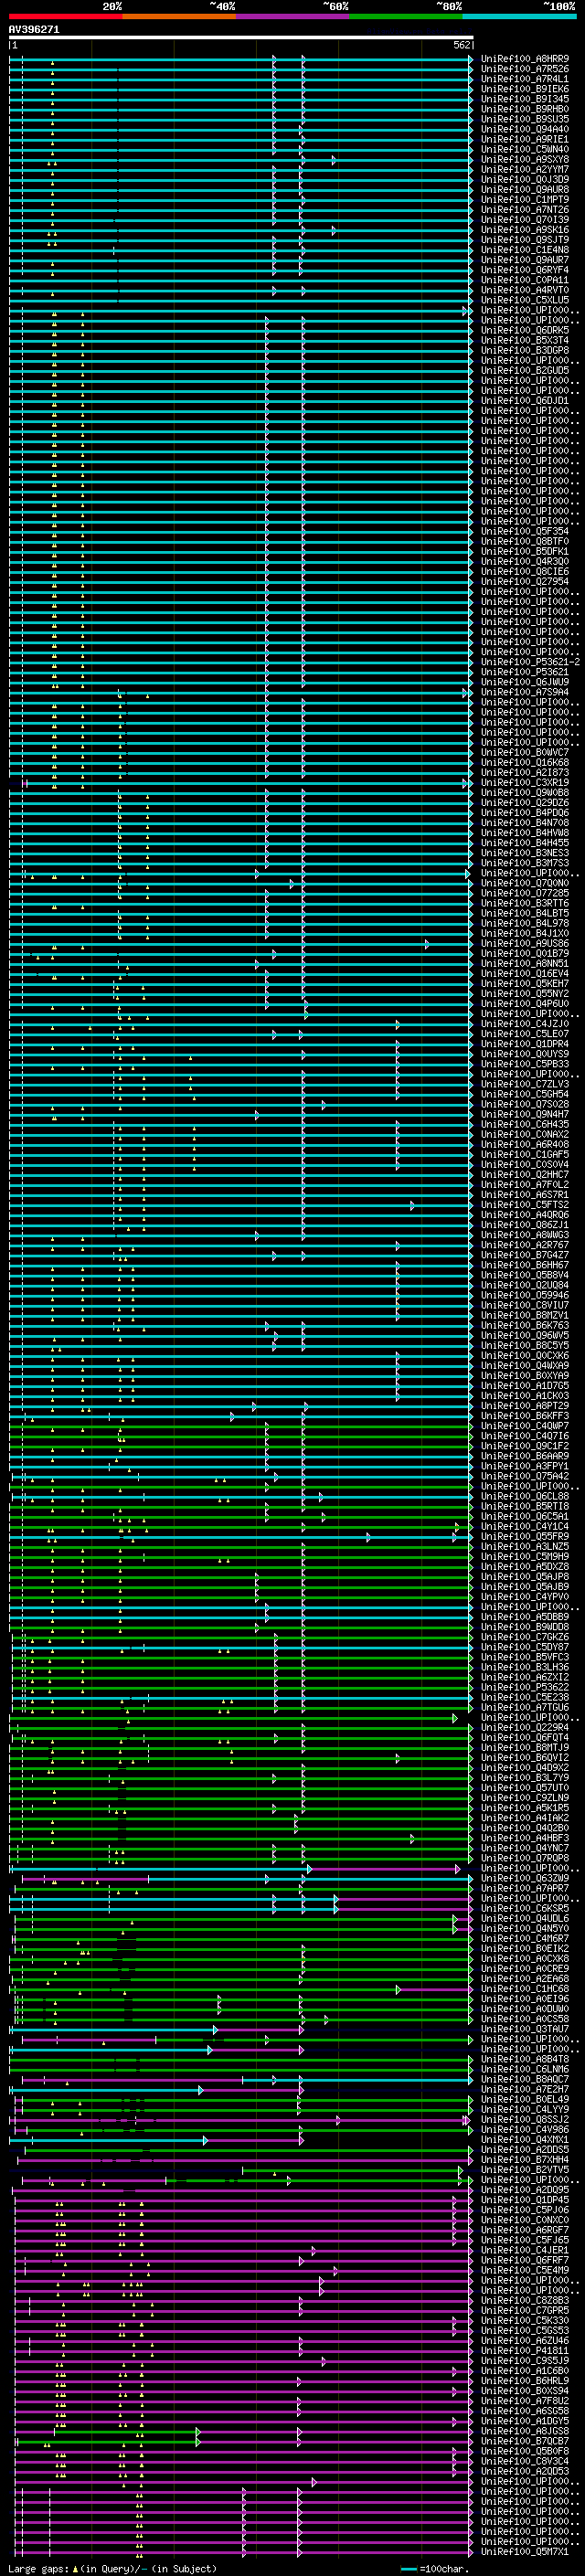585x2576 pixels.
Task: Select hit label UniRef100_C4JZJ0
Action: [x=525, y=1023]
